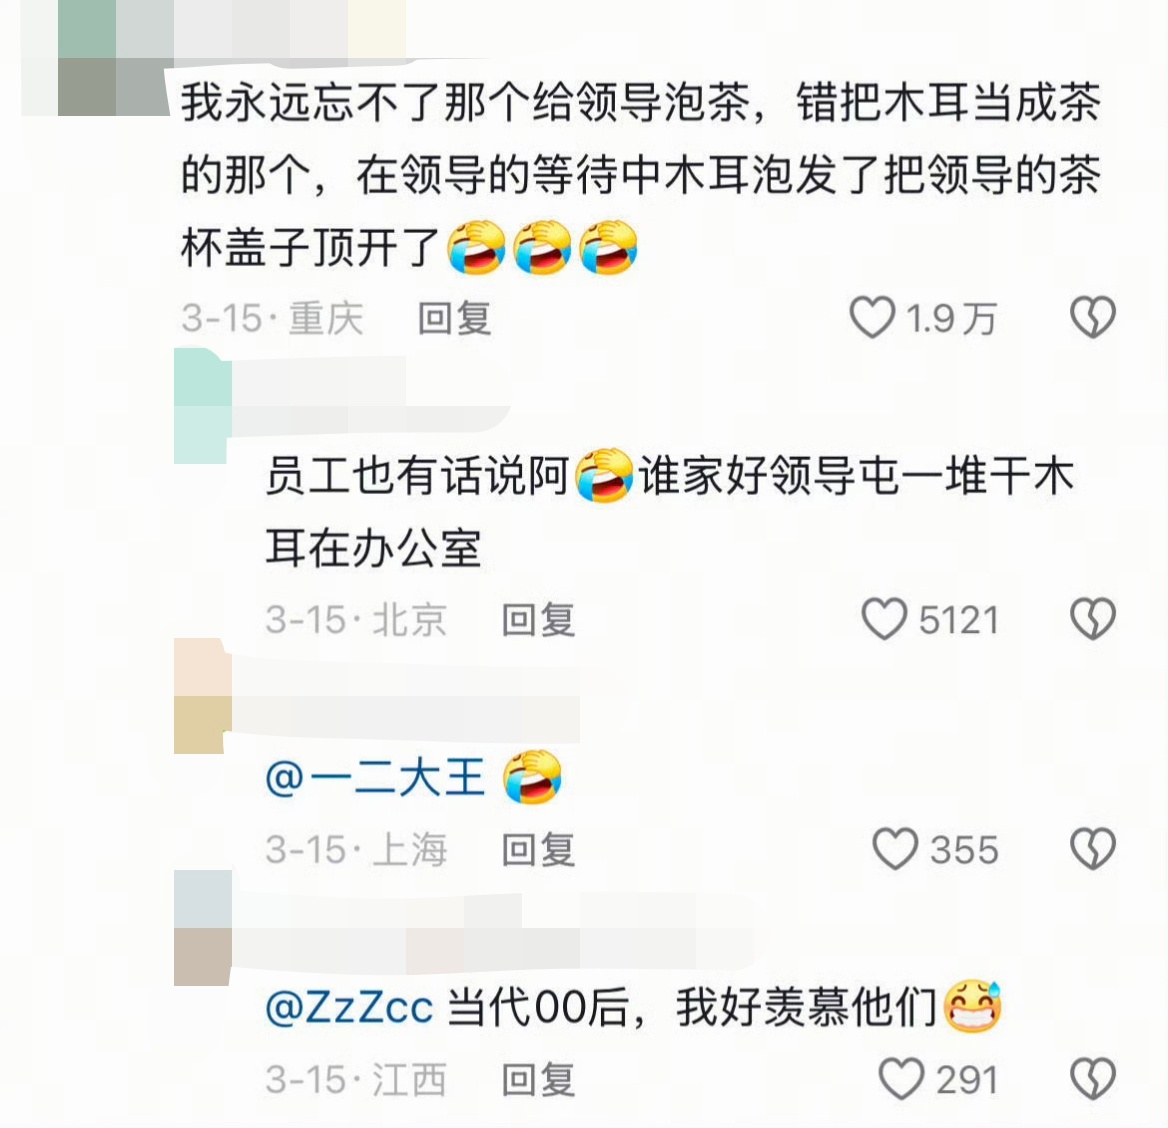Reply to the Chongqing comment via 回复
Screen dimensions: 1168x1128
coord(454,318)
